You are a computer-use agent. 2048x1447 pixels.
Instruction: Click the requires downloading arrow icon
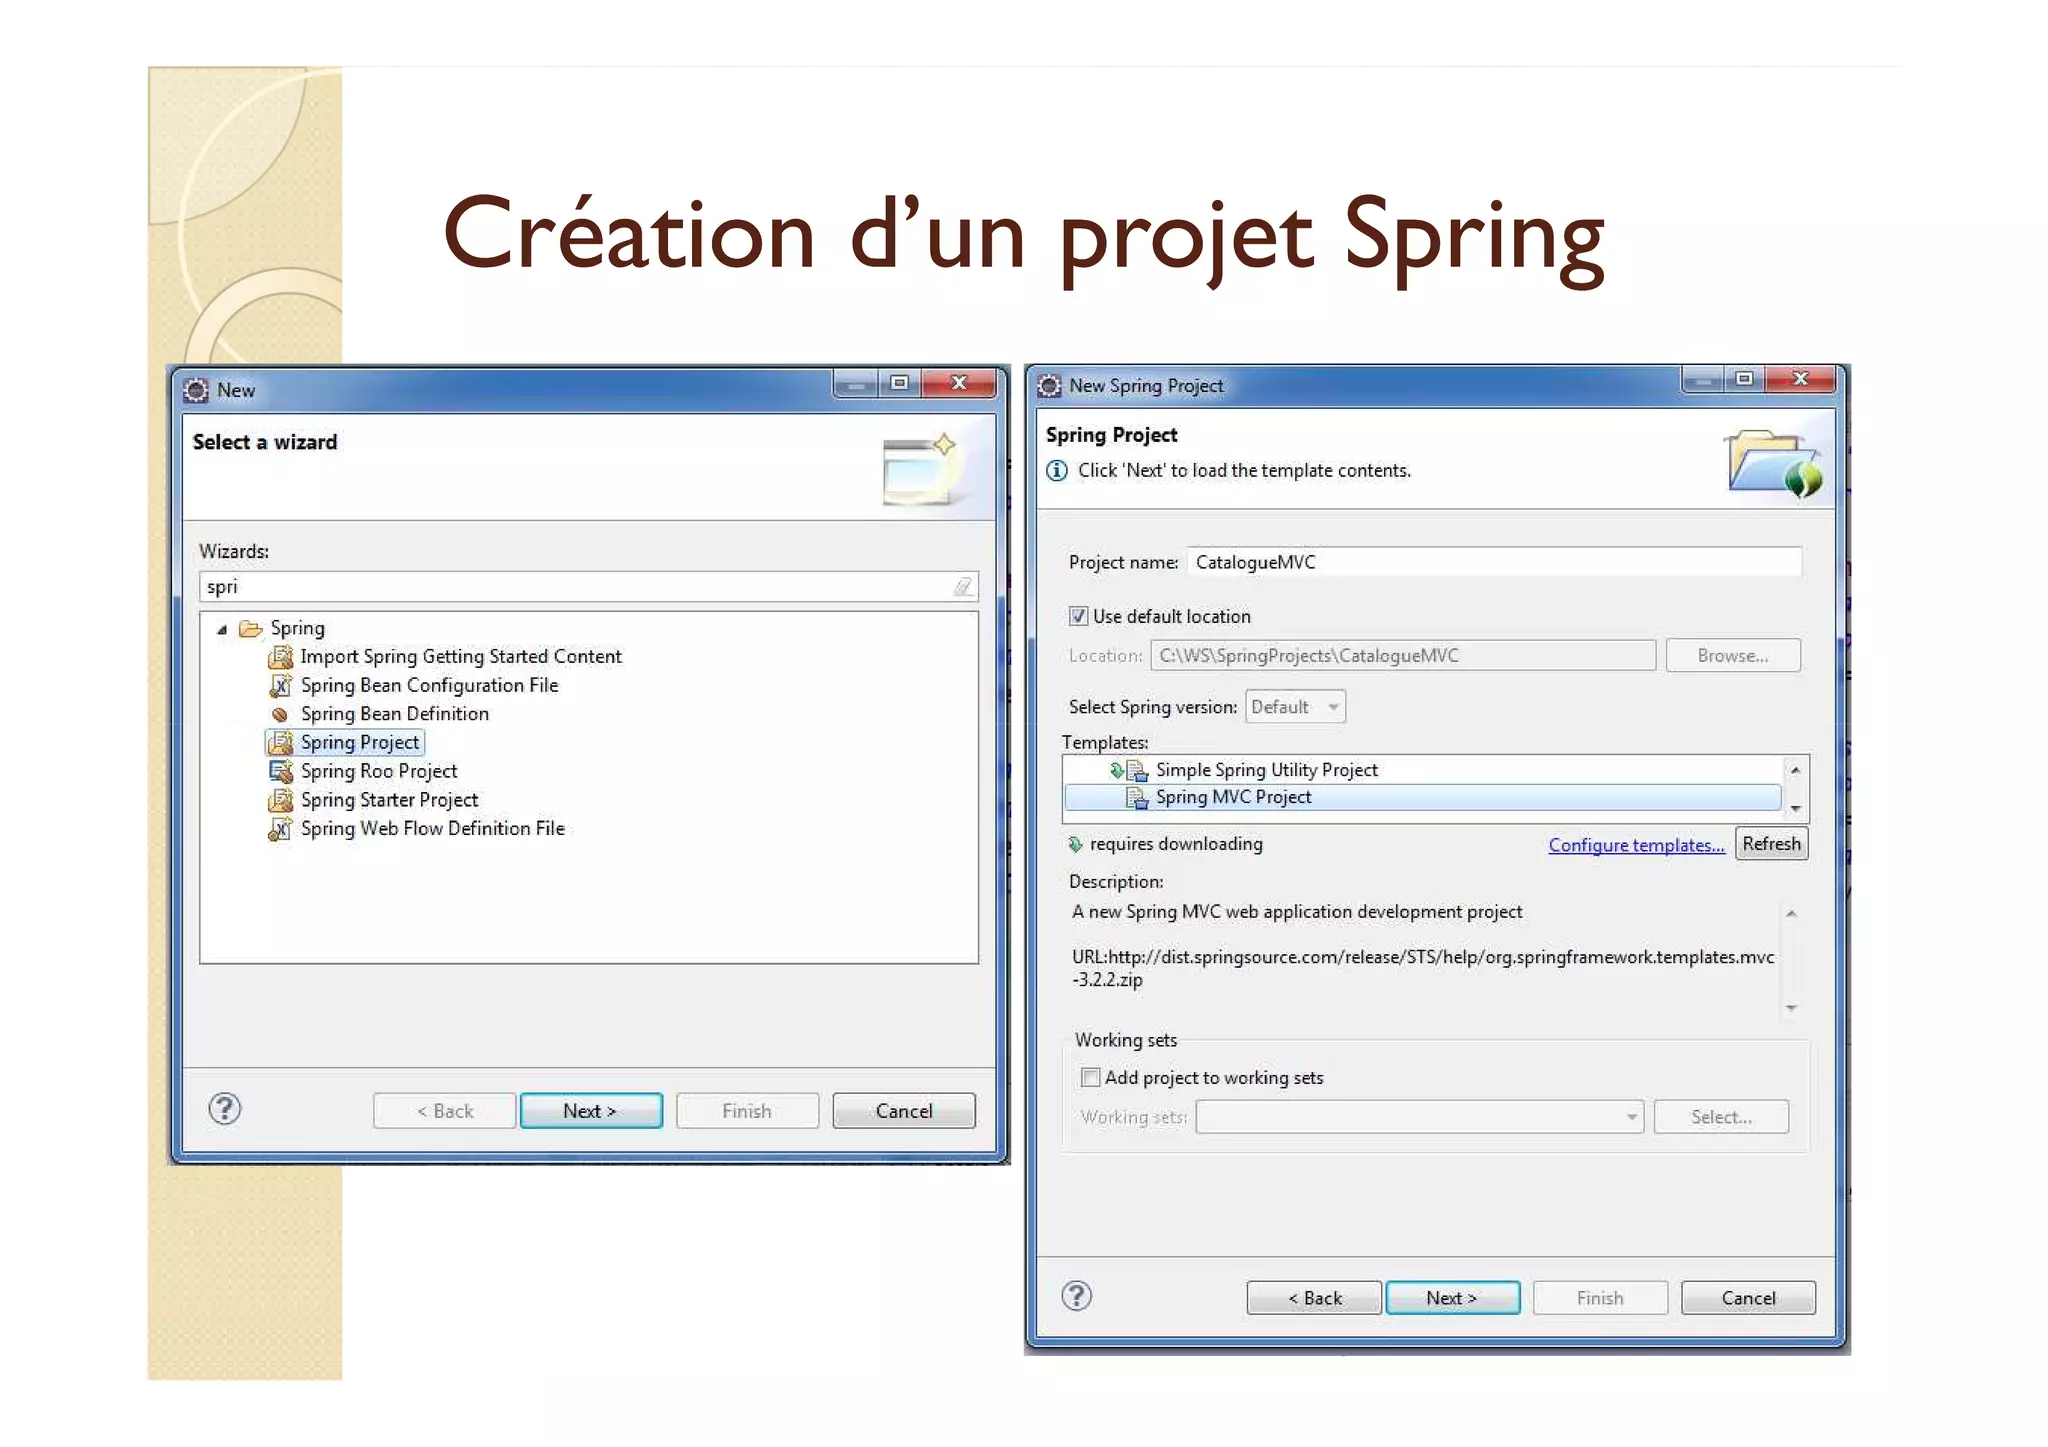[x=1075, y=844]
